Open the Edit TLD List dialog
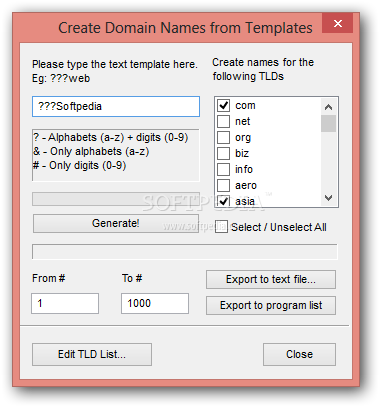Image resolution: width=380 pixels, height=407 pixels. [x=92, y=354]
